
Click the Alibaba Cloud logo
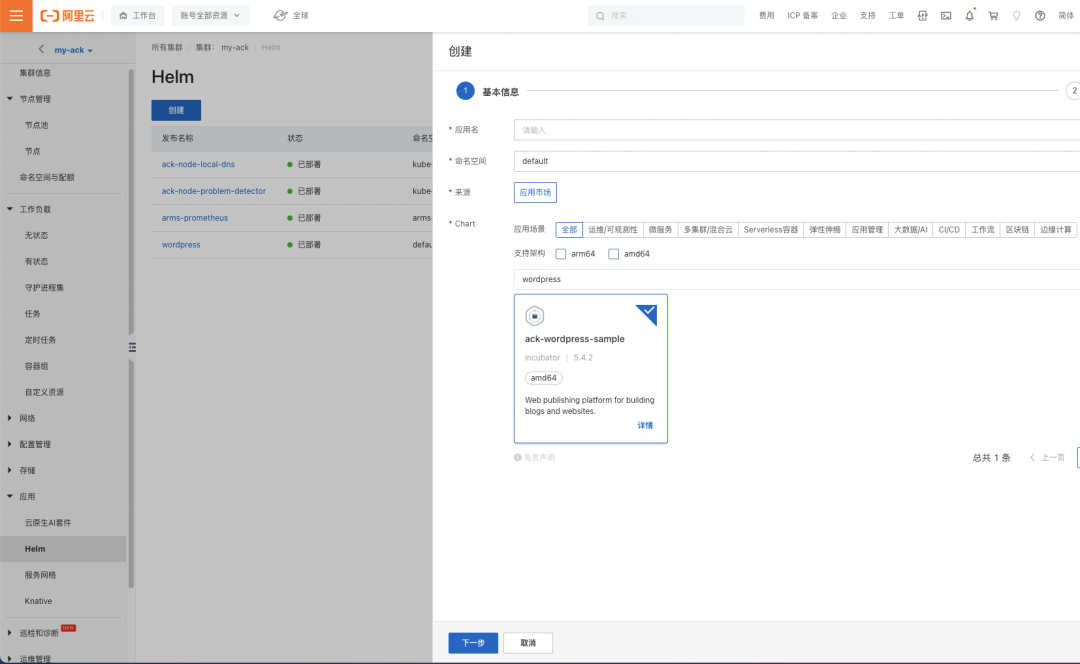(x=68, y=15)
